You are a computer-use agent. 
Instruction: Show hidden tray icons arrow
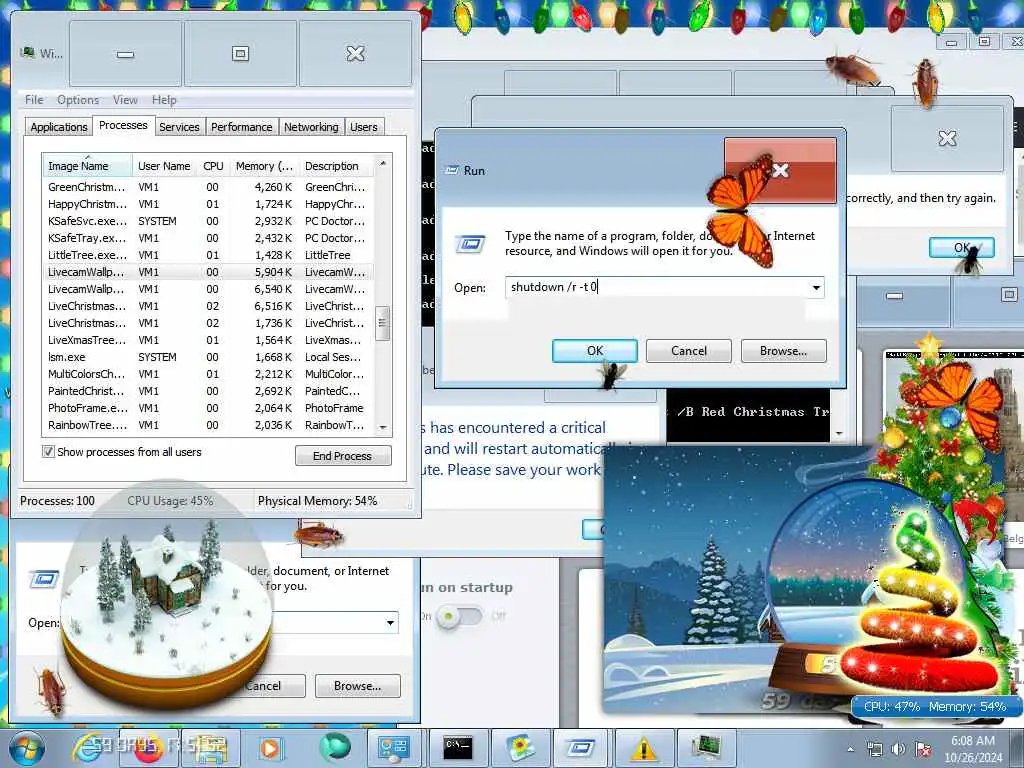pyautogui.click(x=850, y=749)
